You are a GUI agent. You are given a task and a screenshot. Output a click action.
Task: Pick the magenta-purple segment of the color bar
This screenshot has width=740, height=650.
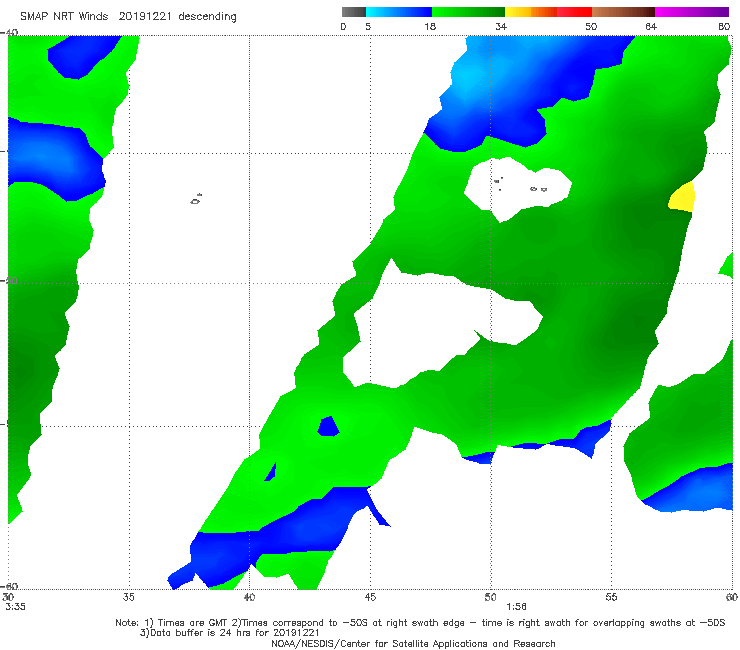pos(692,12)
